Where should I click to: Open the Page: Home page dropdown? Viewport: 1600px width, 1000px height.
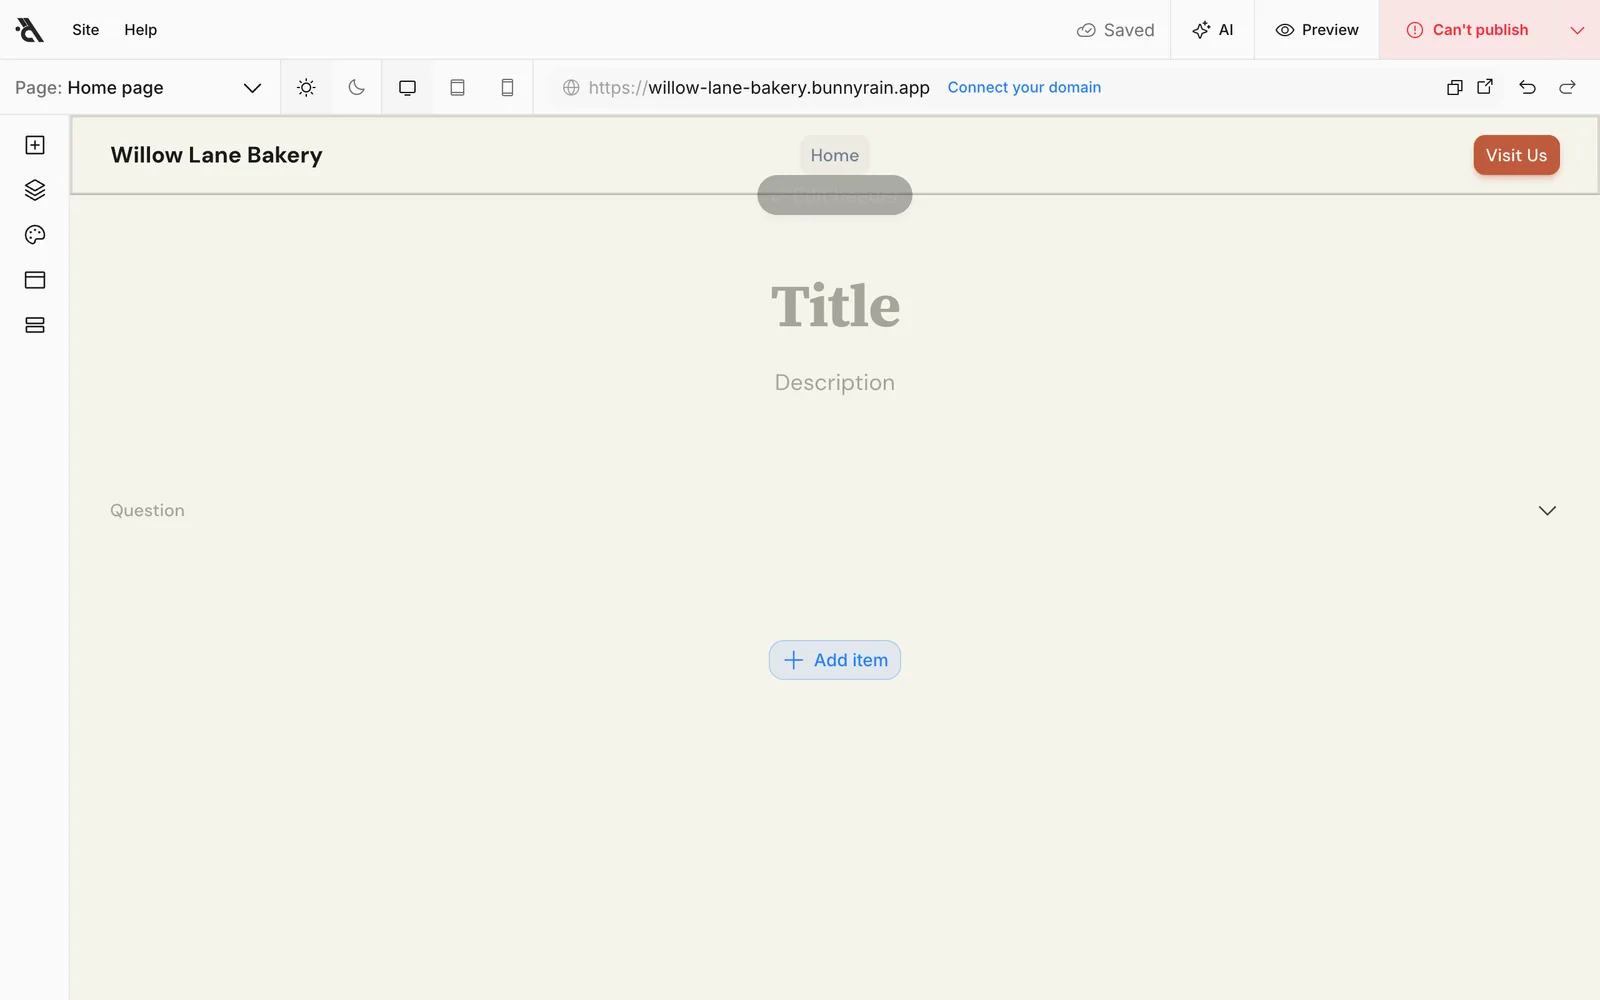(x=139, y=88)
